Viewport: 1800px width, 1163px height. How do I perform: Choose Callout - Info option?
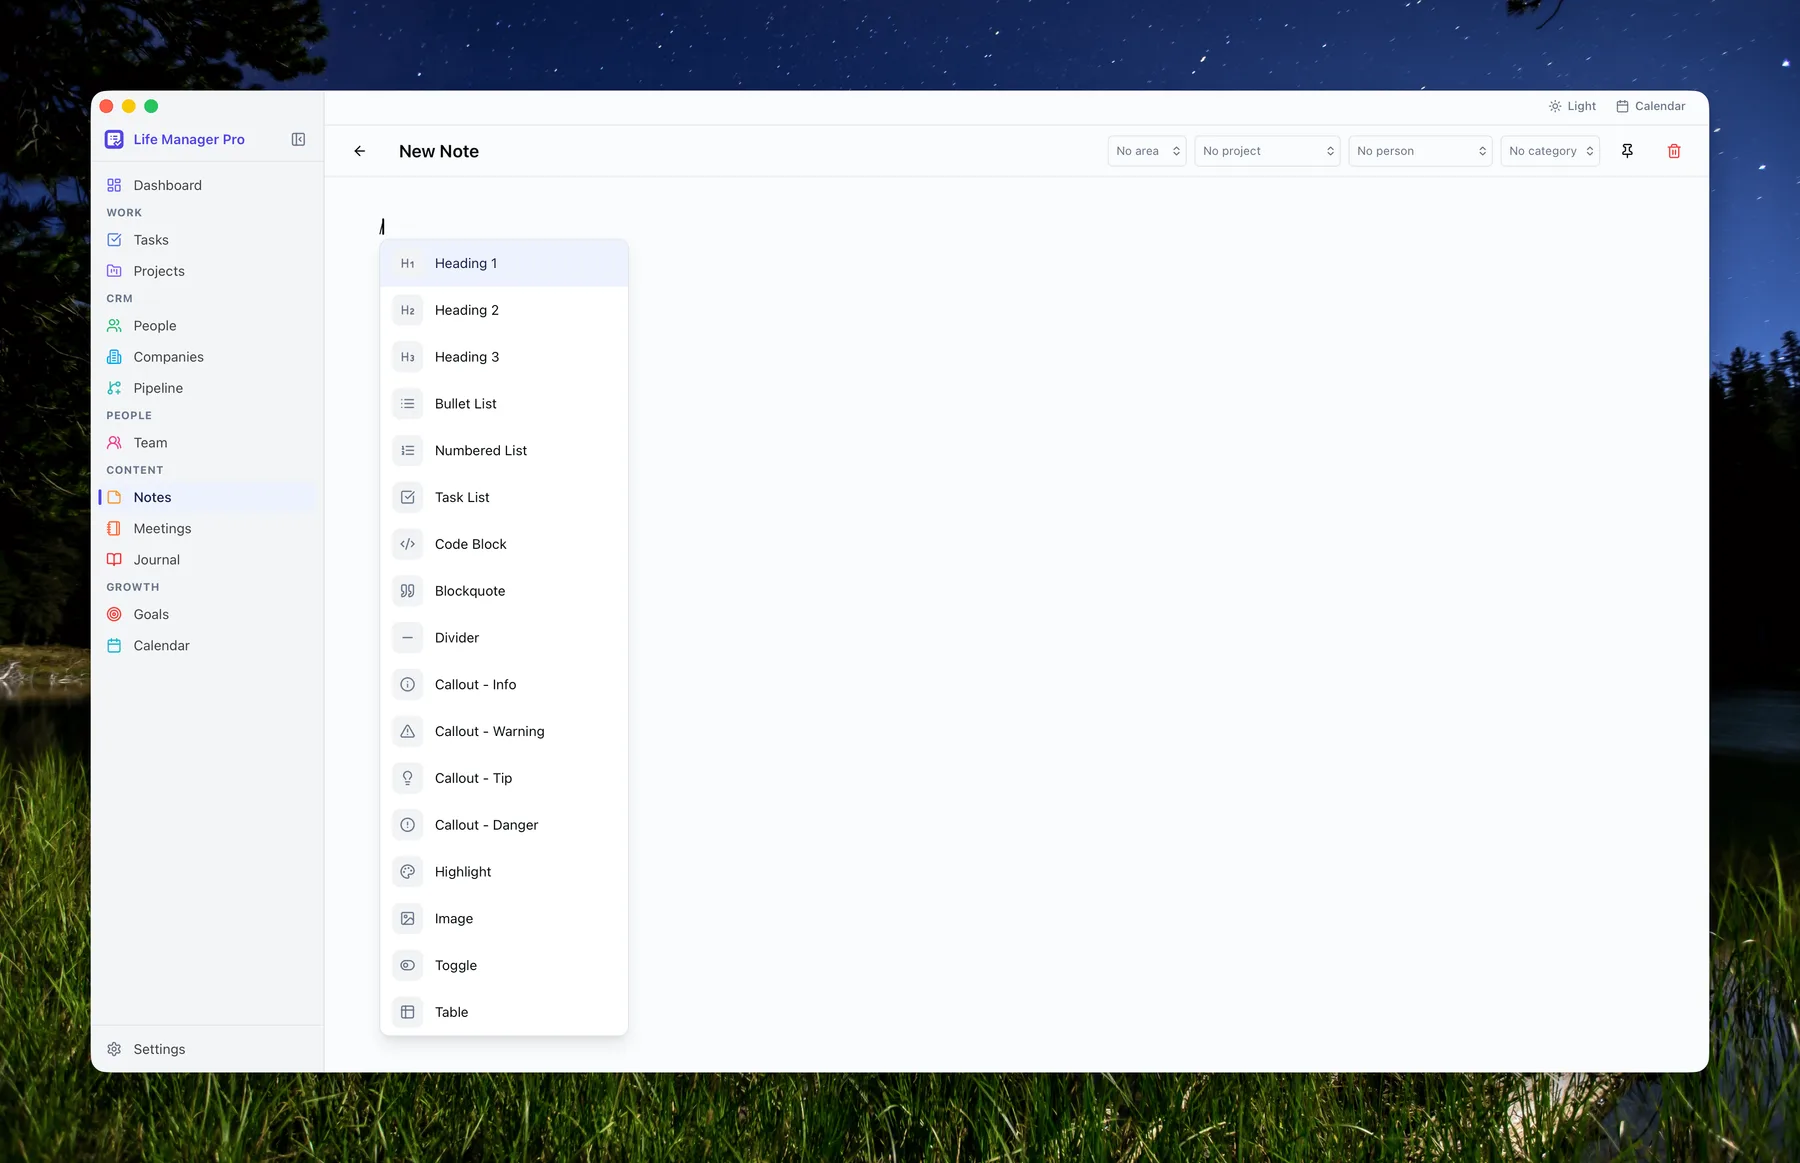(504, 685)
